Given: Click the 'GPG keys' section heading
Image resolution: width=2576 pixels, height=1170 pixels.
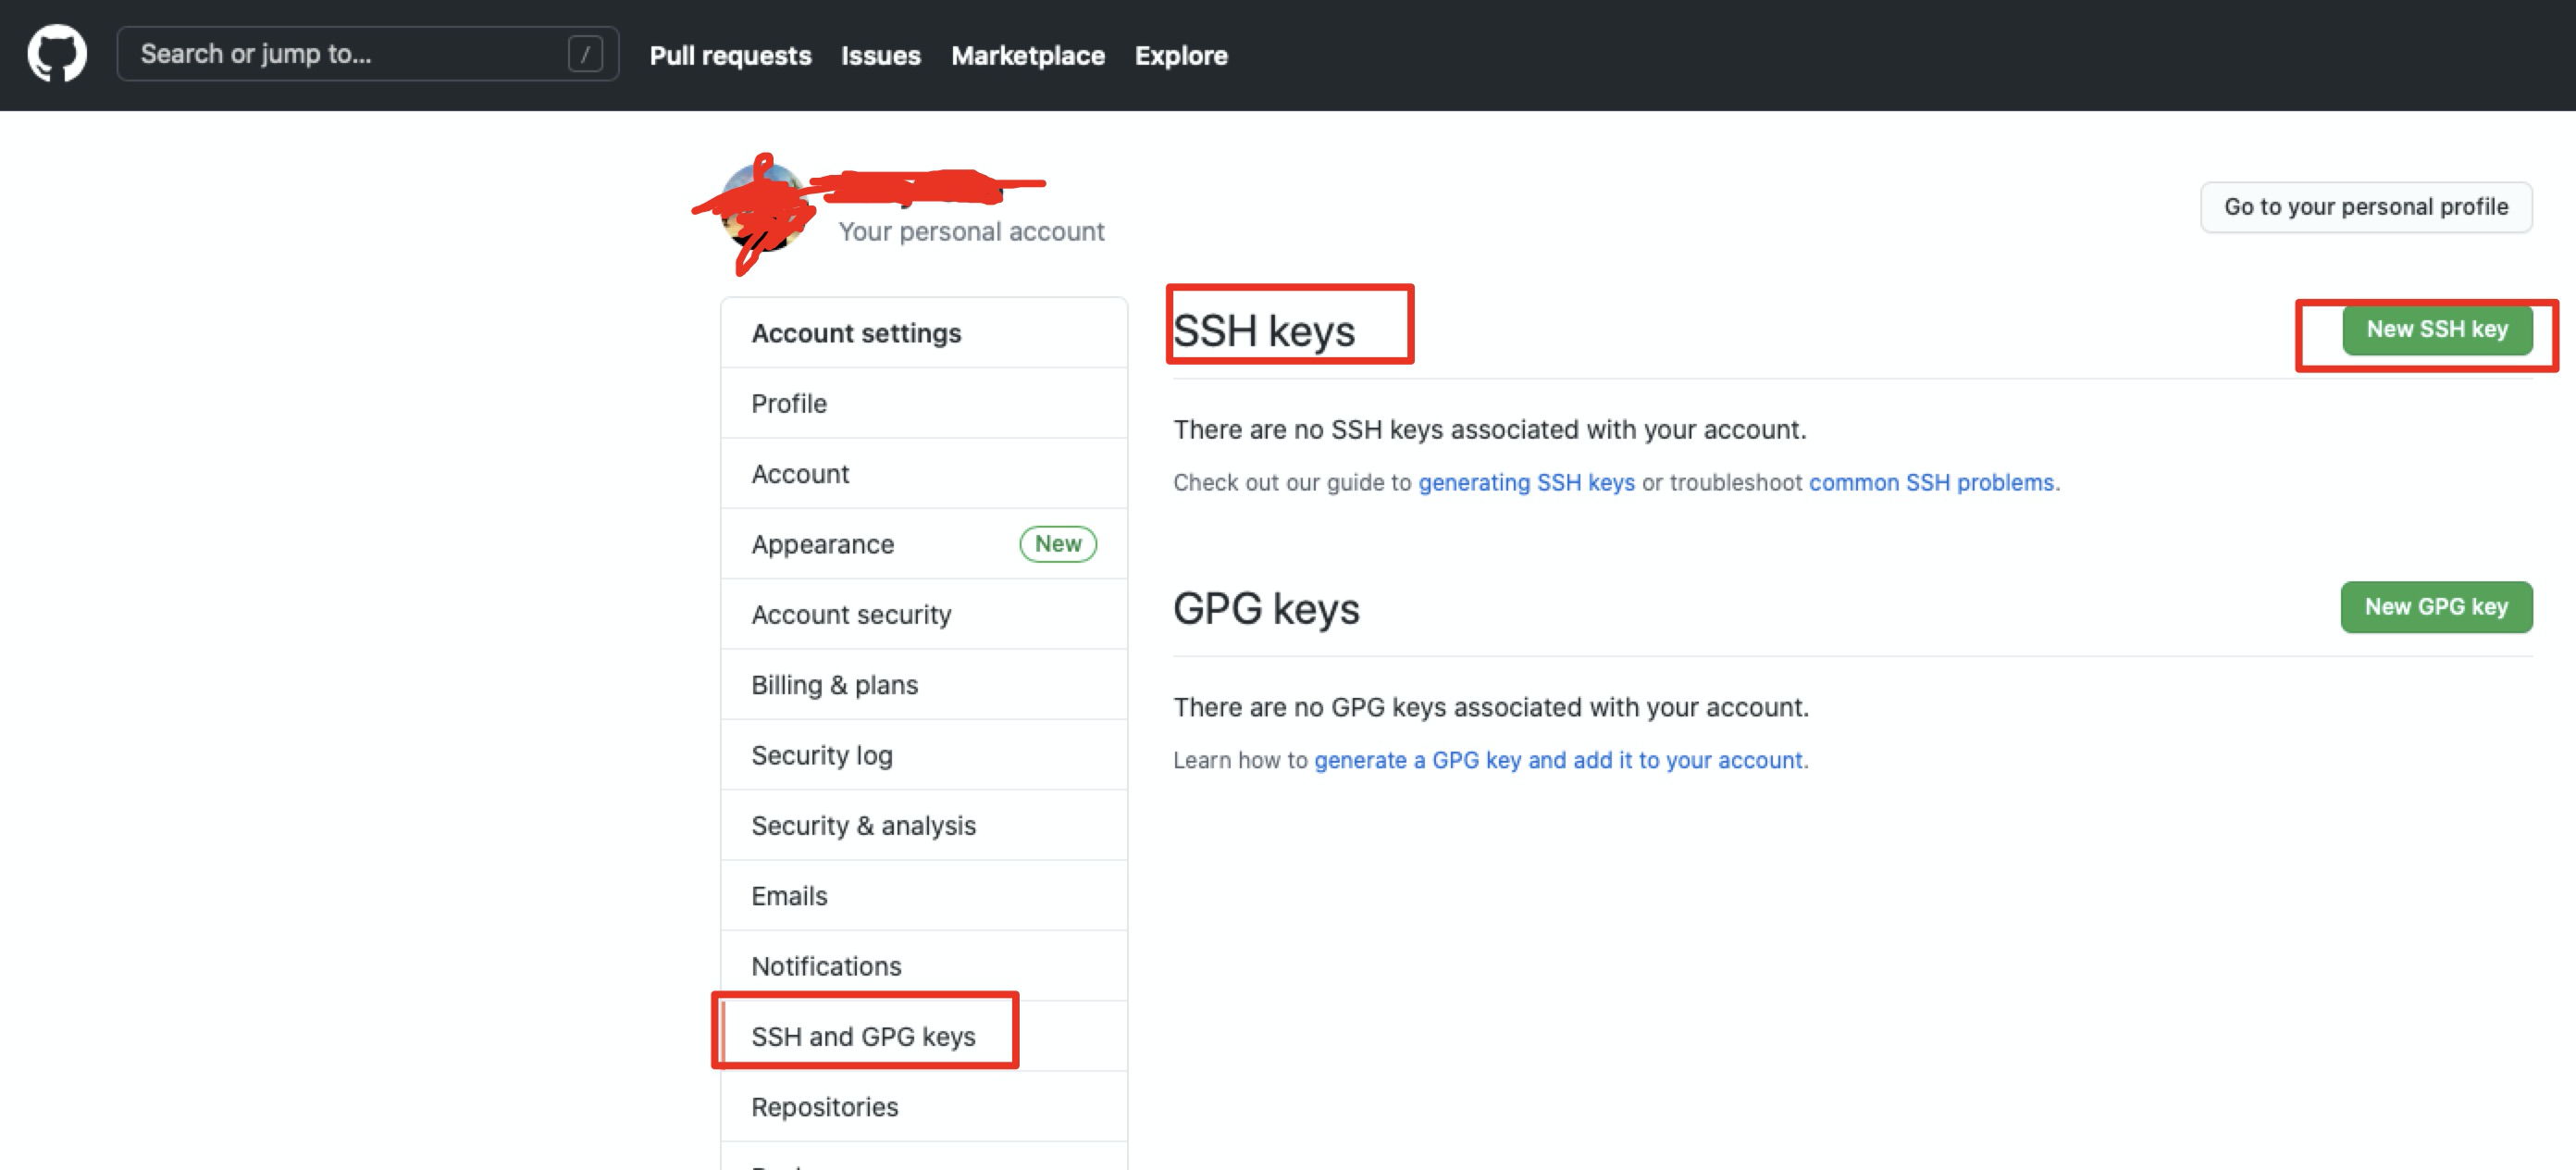Looking at the screenshot, I should [1266, 609].
